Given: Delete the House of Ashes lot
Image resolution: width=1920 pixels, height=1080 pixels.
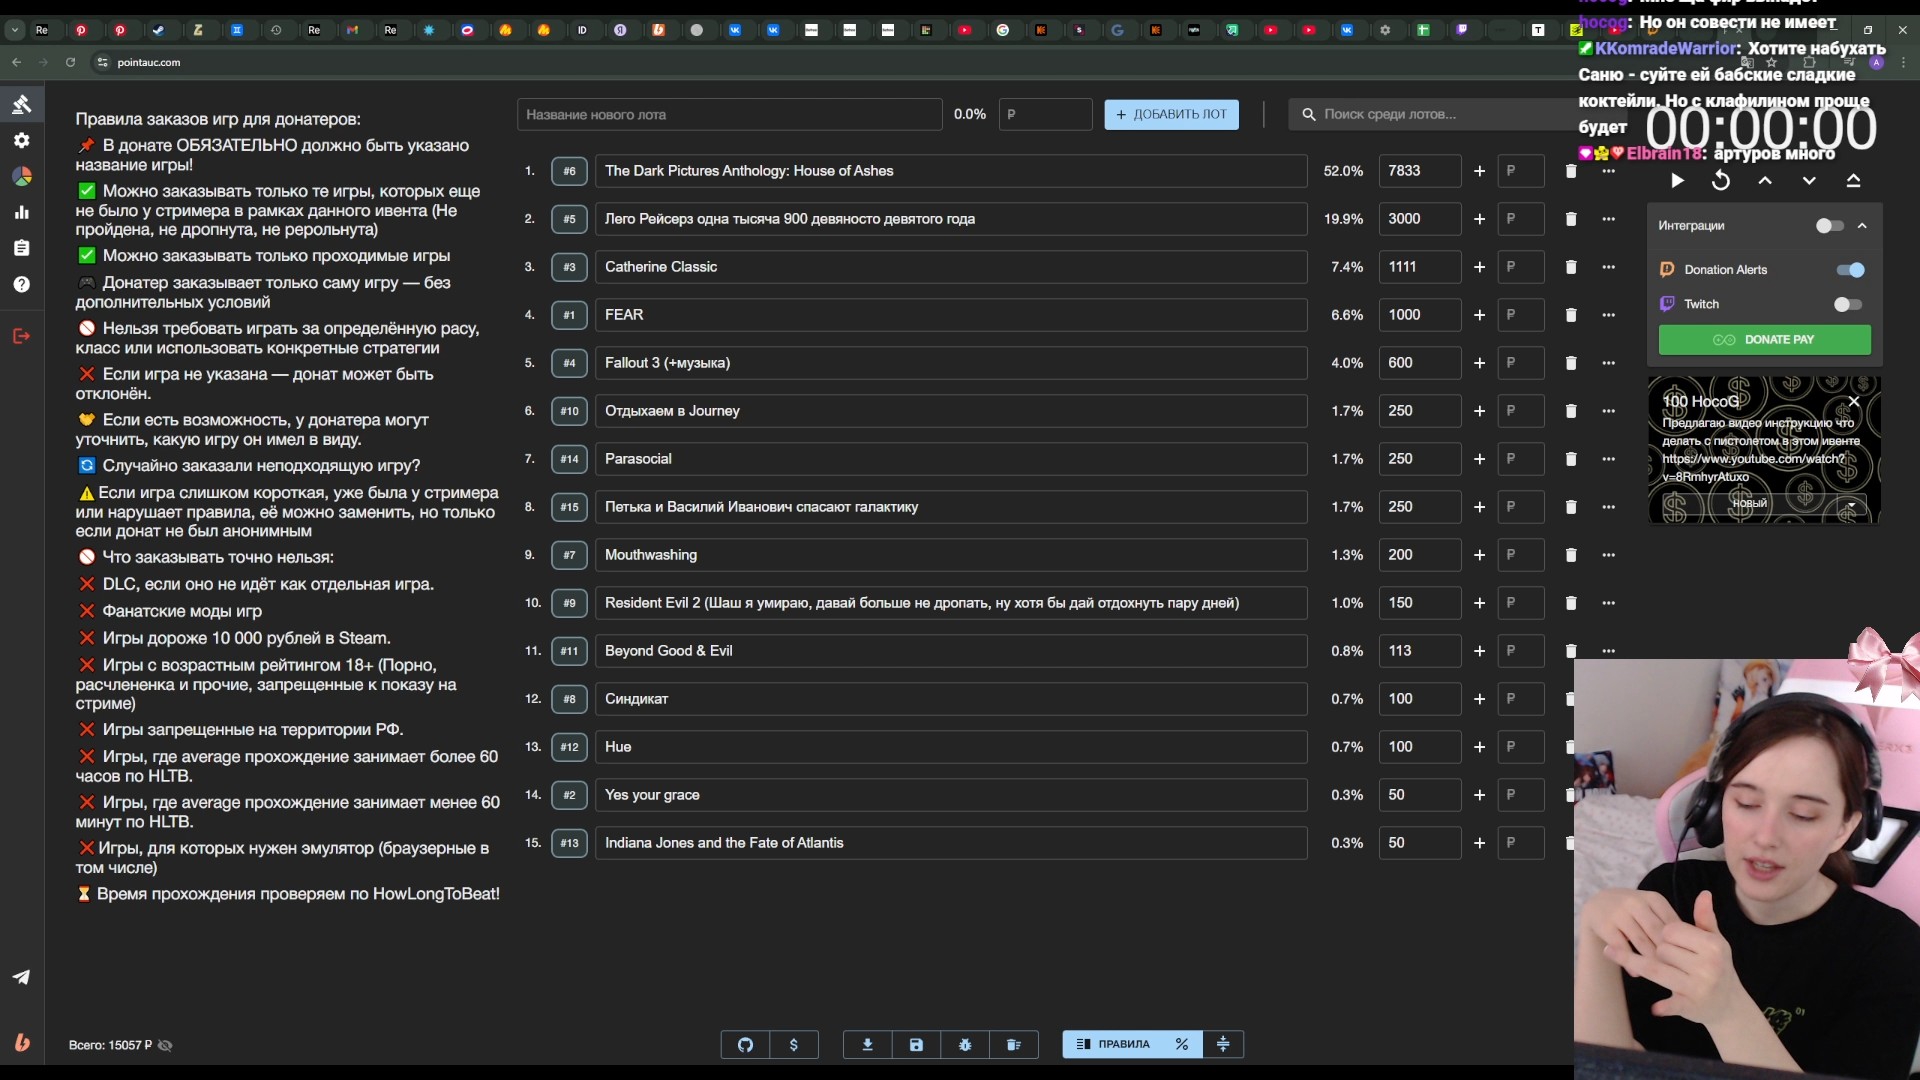Looking at the screenshot, I should 1571,171.
